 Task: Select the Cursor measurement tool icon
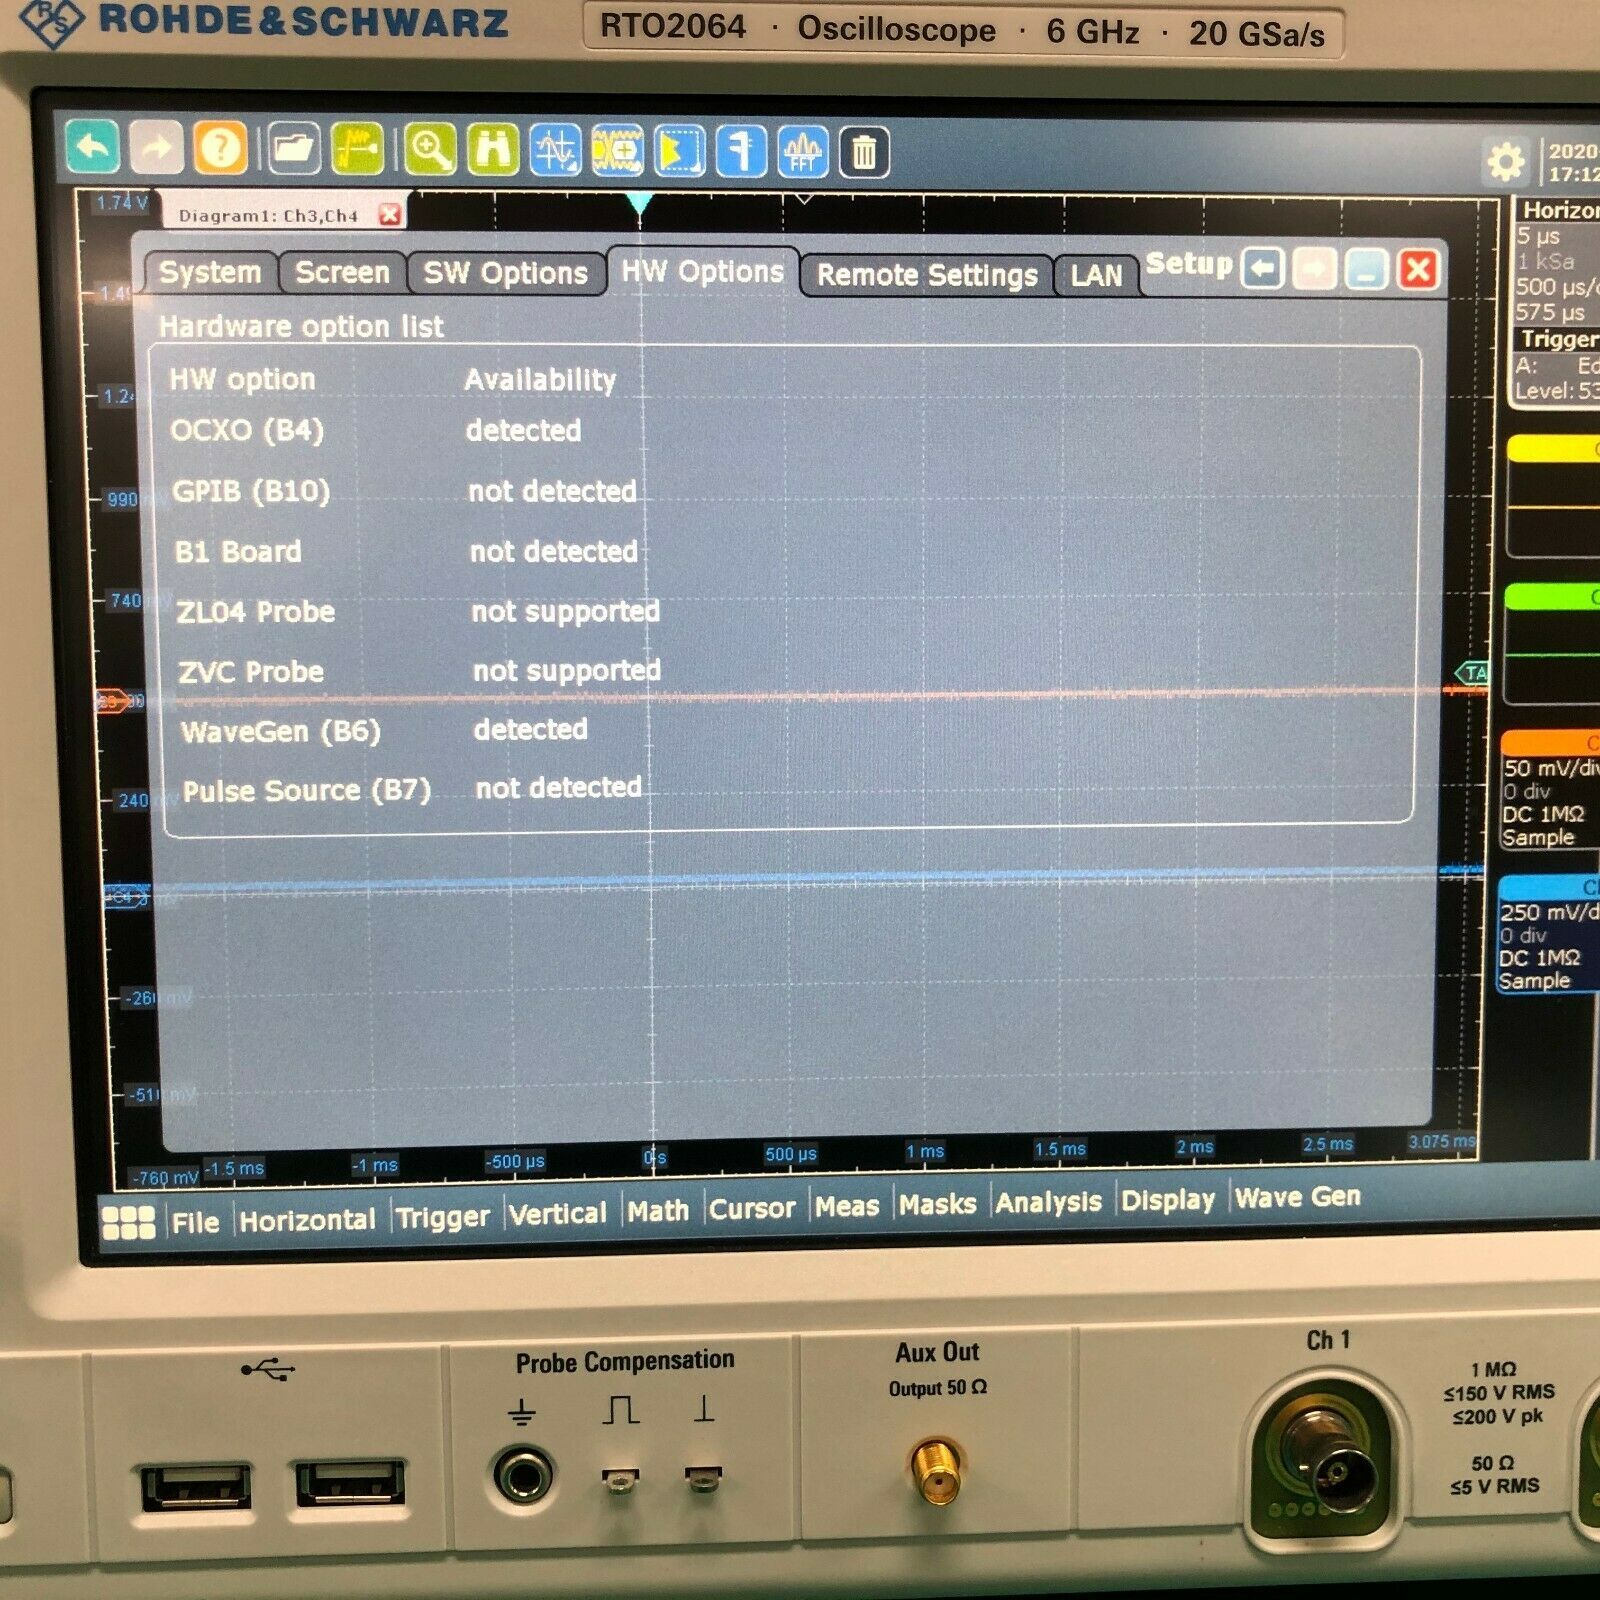click(x=555, y=151)
